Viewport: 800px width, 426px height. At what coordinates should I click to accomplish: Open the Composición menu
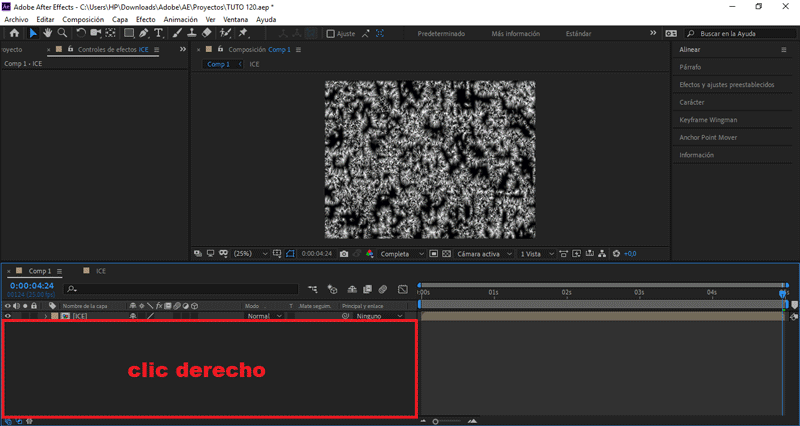pyautogui.click(x=82, y=19)
